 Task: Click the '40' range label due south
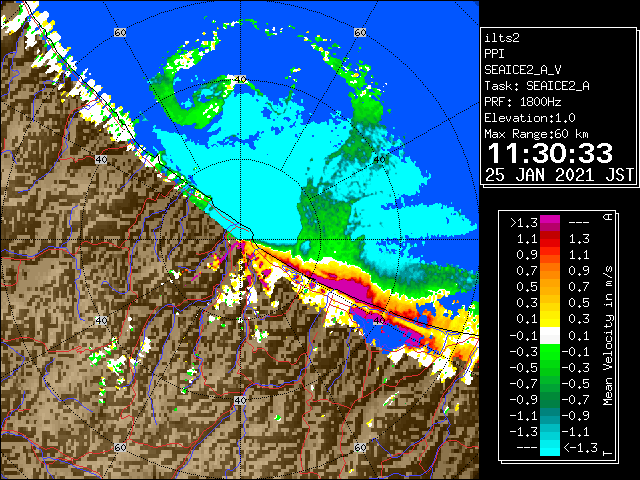coord(240,400)
